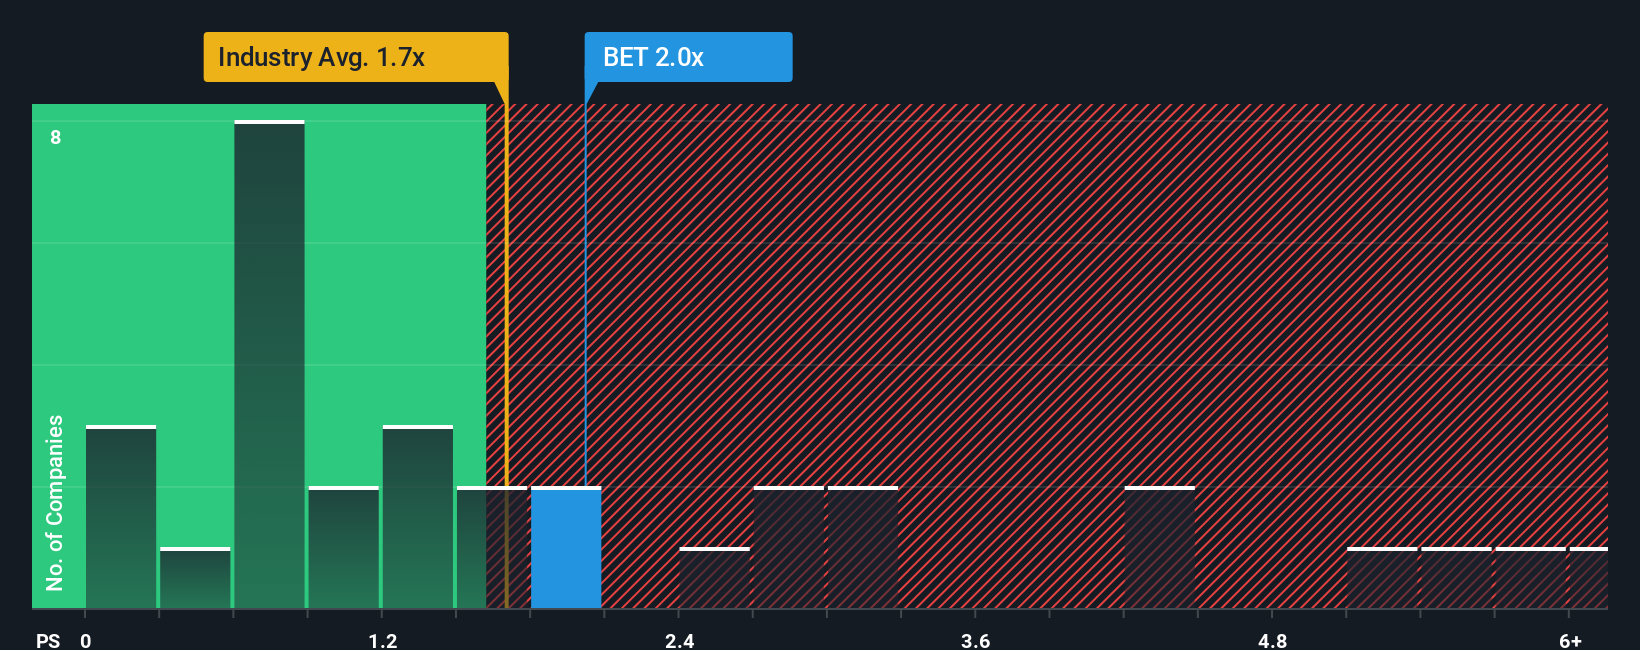
Task: Click the last bar at 6+
Action: click(1589, 578)
